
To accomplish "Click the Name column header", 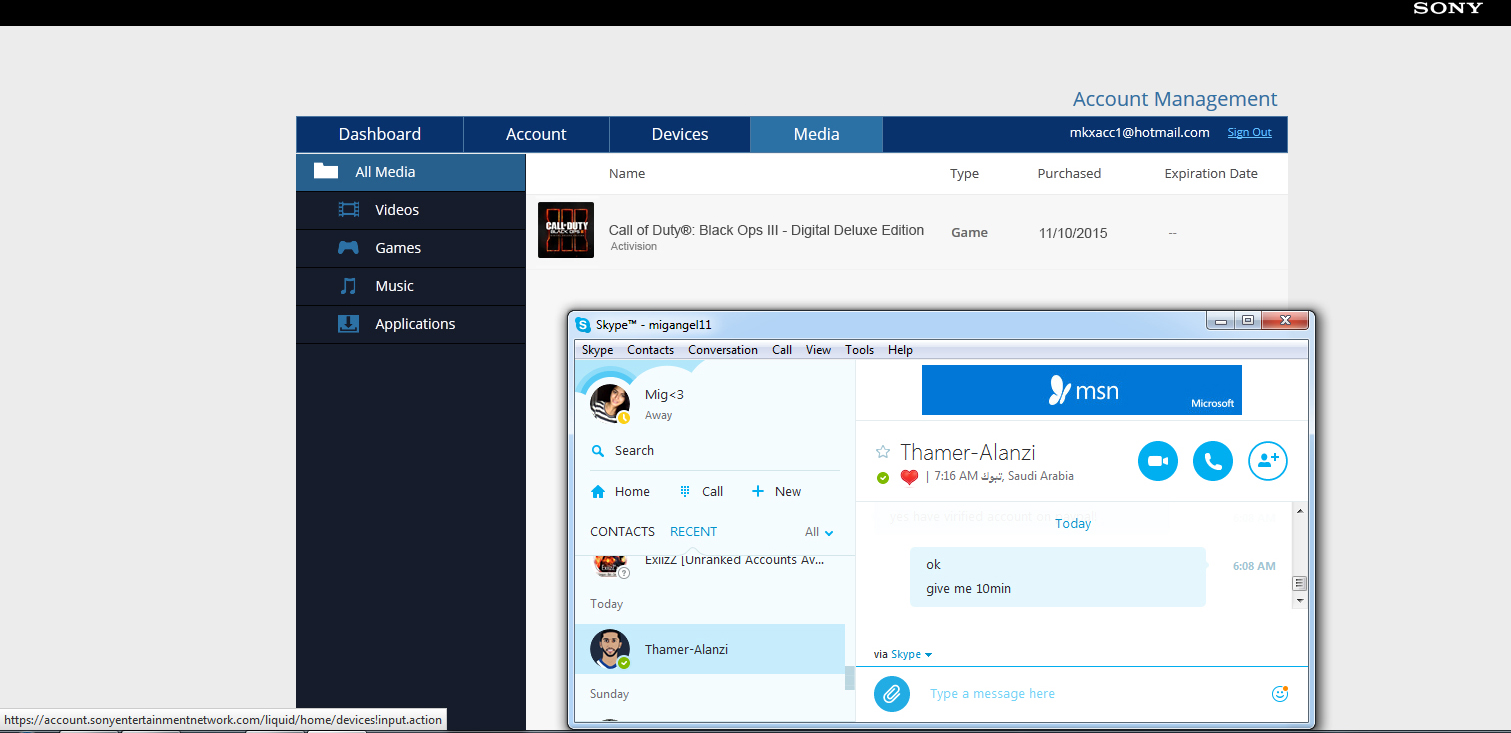I will coord(627,173).
